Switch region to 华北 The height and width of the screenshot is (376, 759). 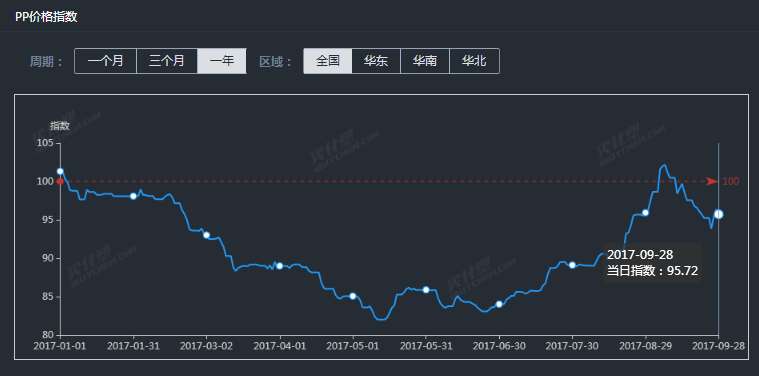click(x=474, y=61)
